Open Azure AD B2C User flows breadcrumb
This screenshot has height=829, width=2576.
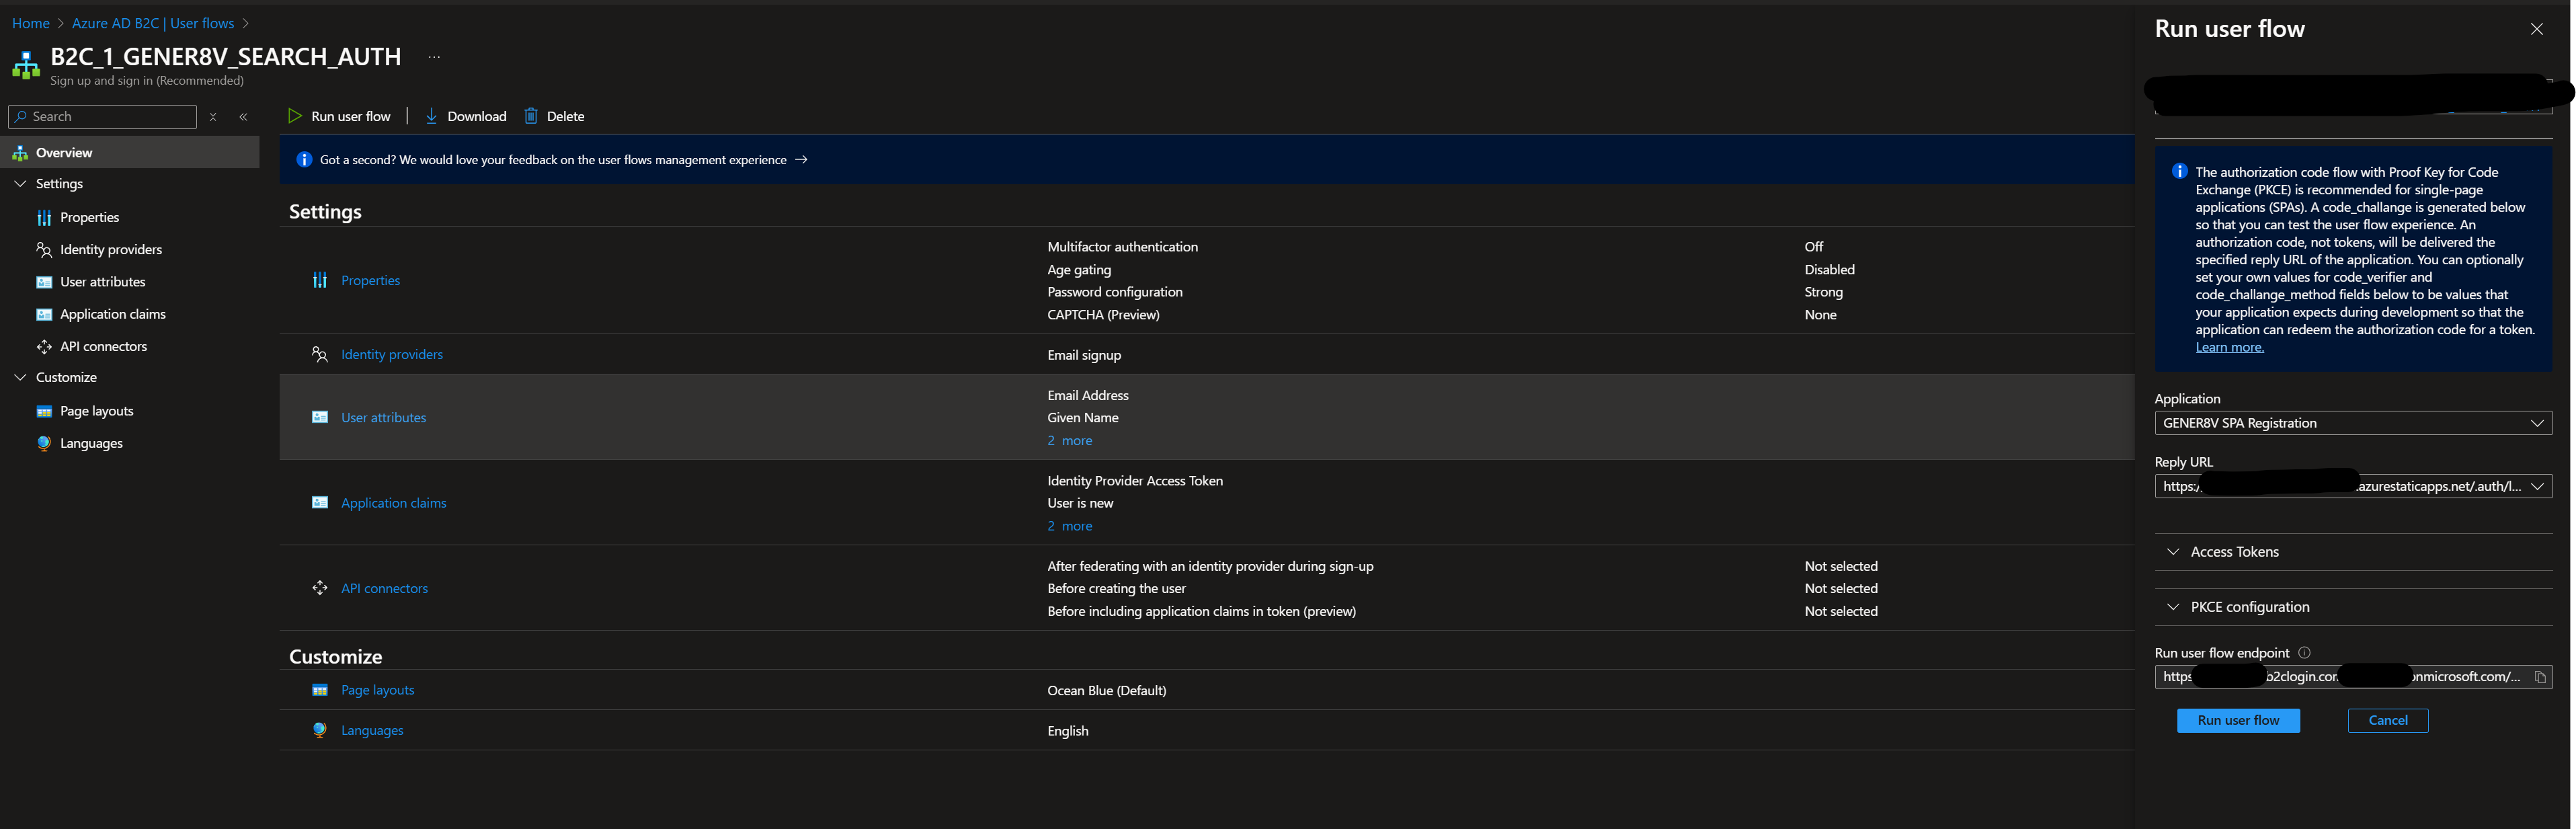[x=152, y=23]
